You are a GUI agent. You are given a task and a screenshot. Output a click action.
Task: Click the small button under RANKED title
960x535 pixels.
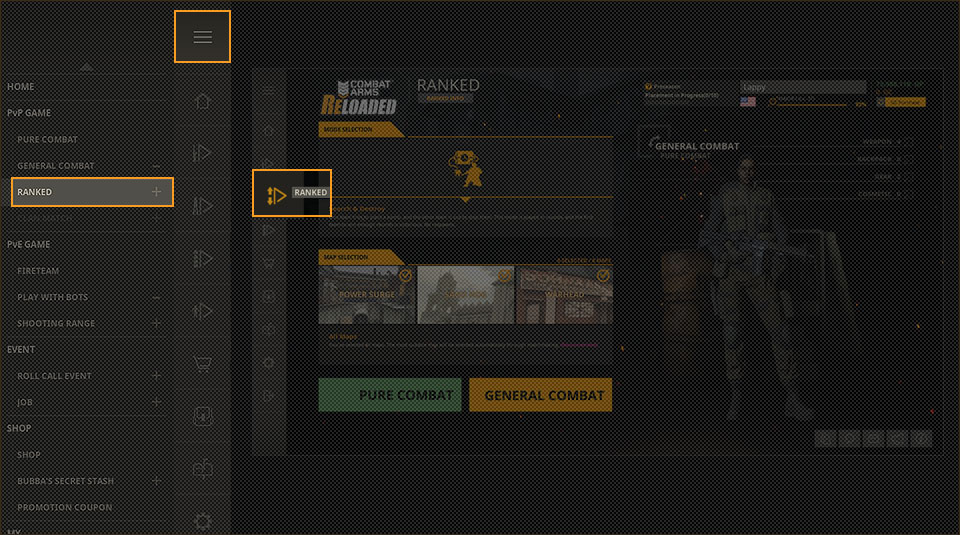(x=446, y=98)
